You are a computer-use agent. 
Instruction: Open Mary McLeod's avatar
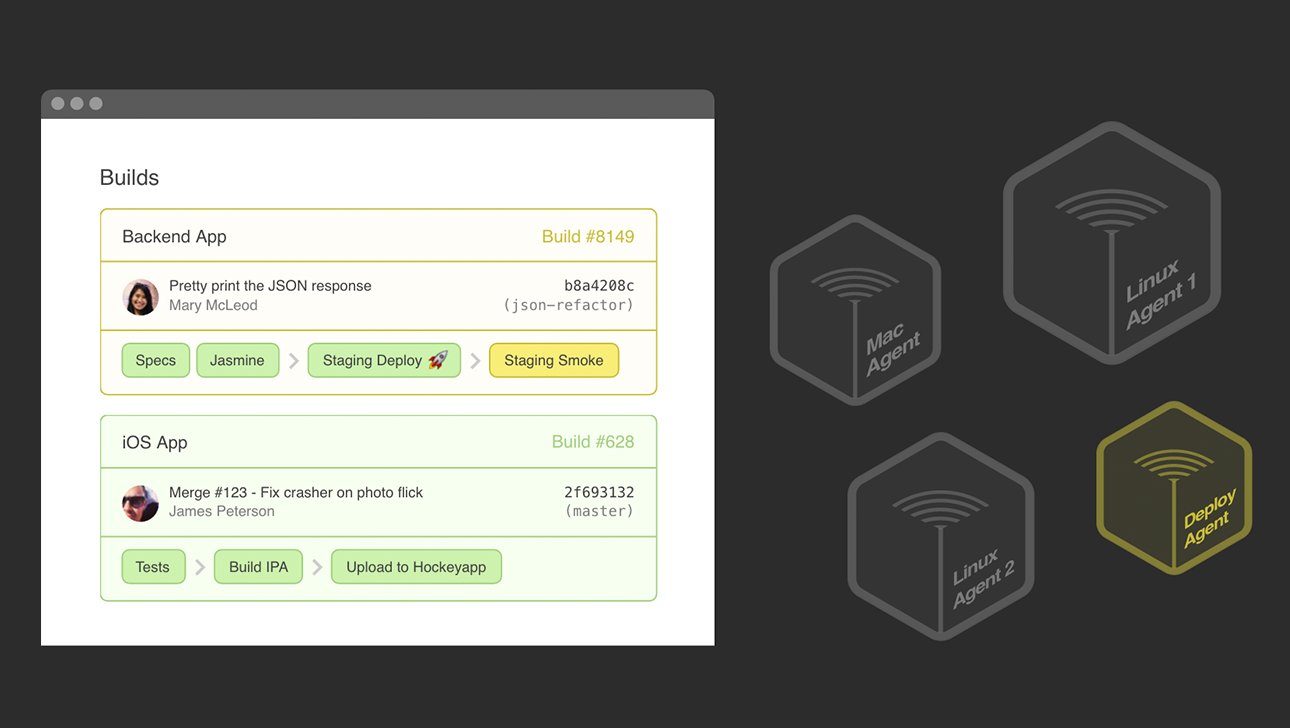[140, 297]
